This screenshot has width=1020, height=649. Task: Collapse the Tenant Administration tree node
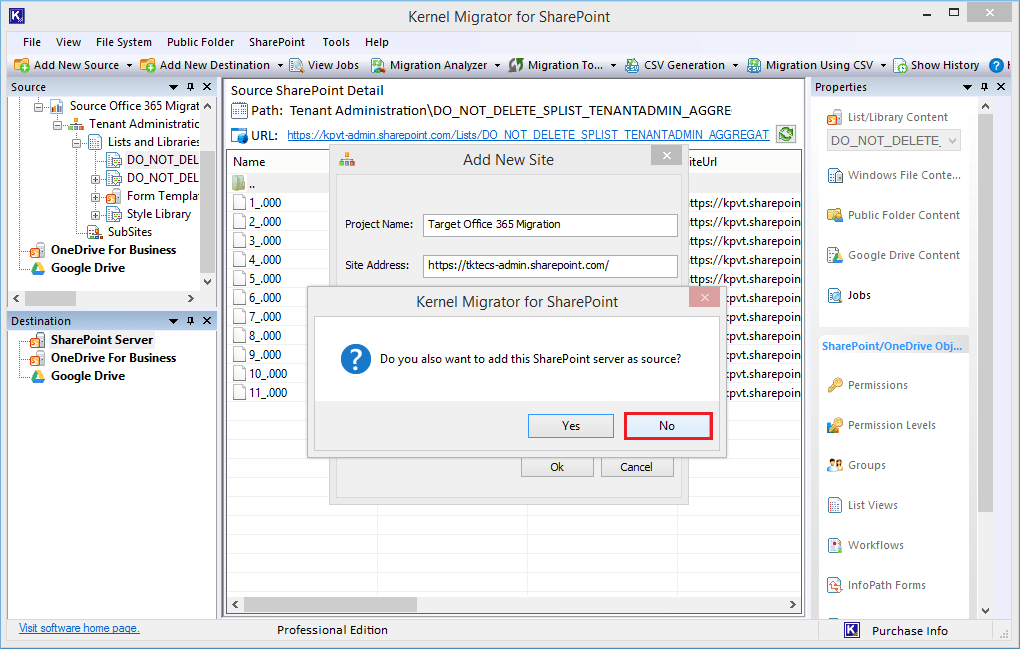tap(57, 124)
